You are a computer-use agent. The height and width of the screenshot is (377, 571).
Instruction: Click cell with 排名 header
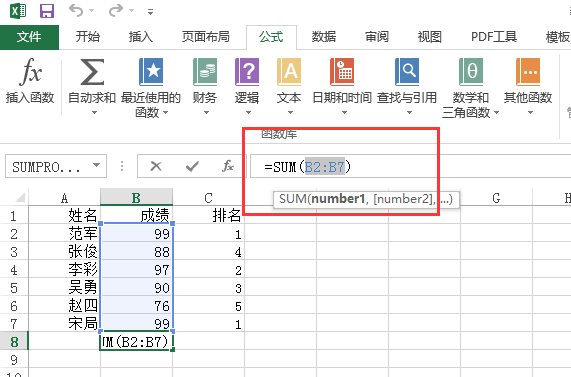(208, 215)
